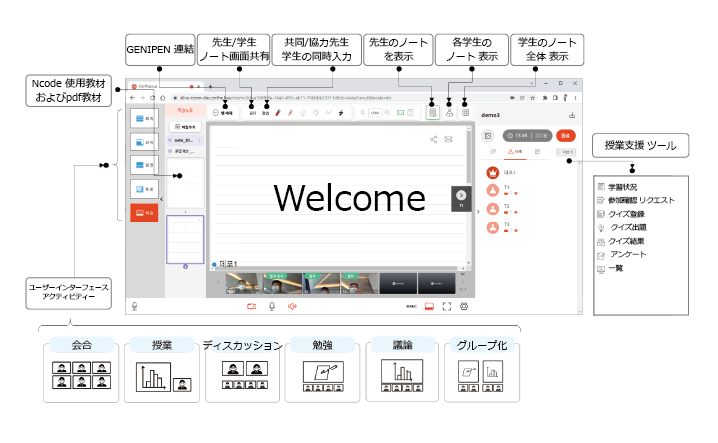
Task: Select the highlighted page thumbnail in notes panel
Action: 186,238
